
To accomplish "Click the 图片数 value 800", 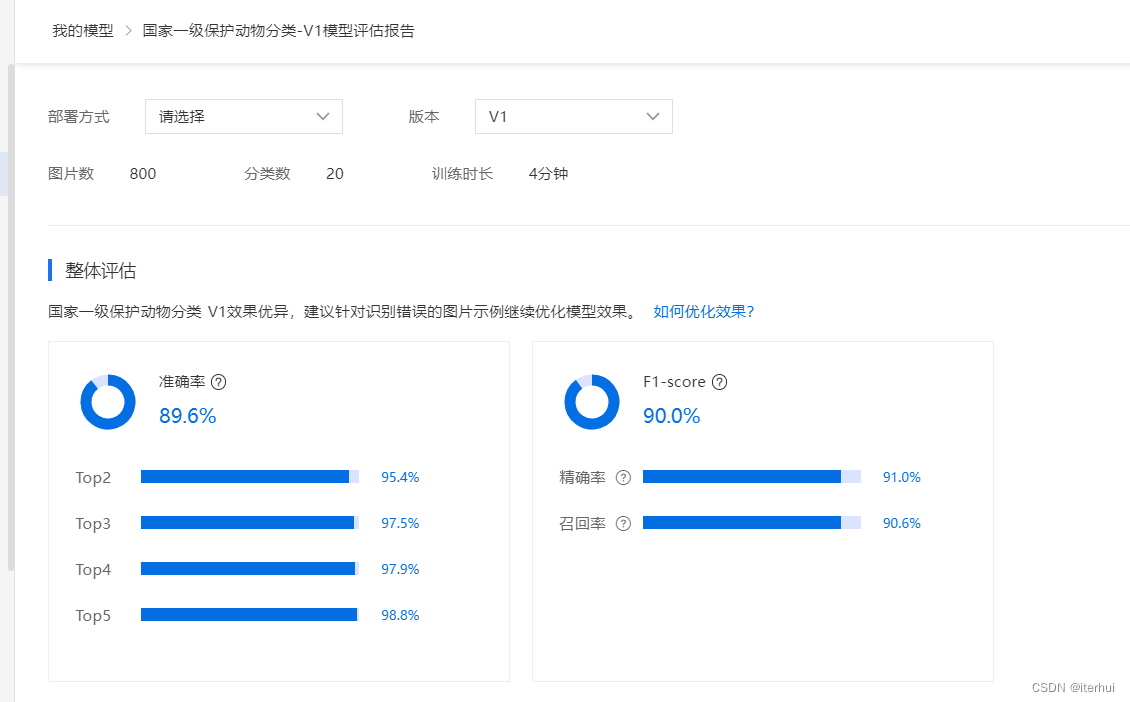I will [143, 174].
